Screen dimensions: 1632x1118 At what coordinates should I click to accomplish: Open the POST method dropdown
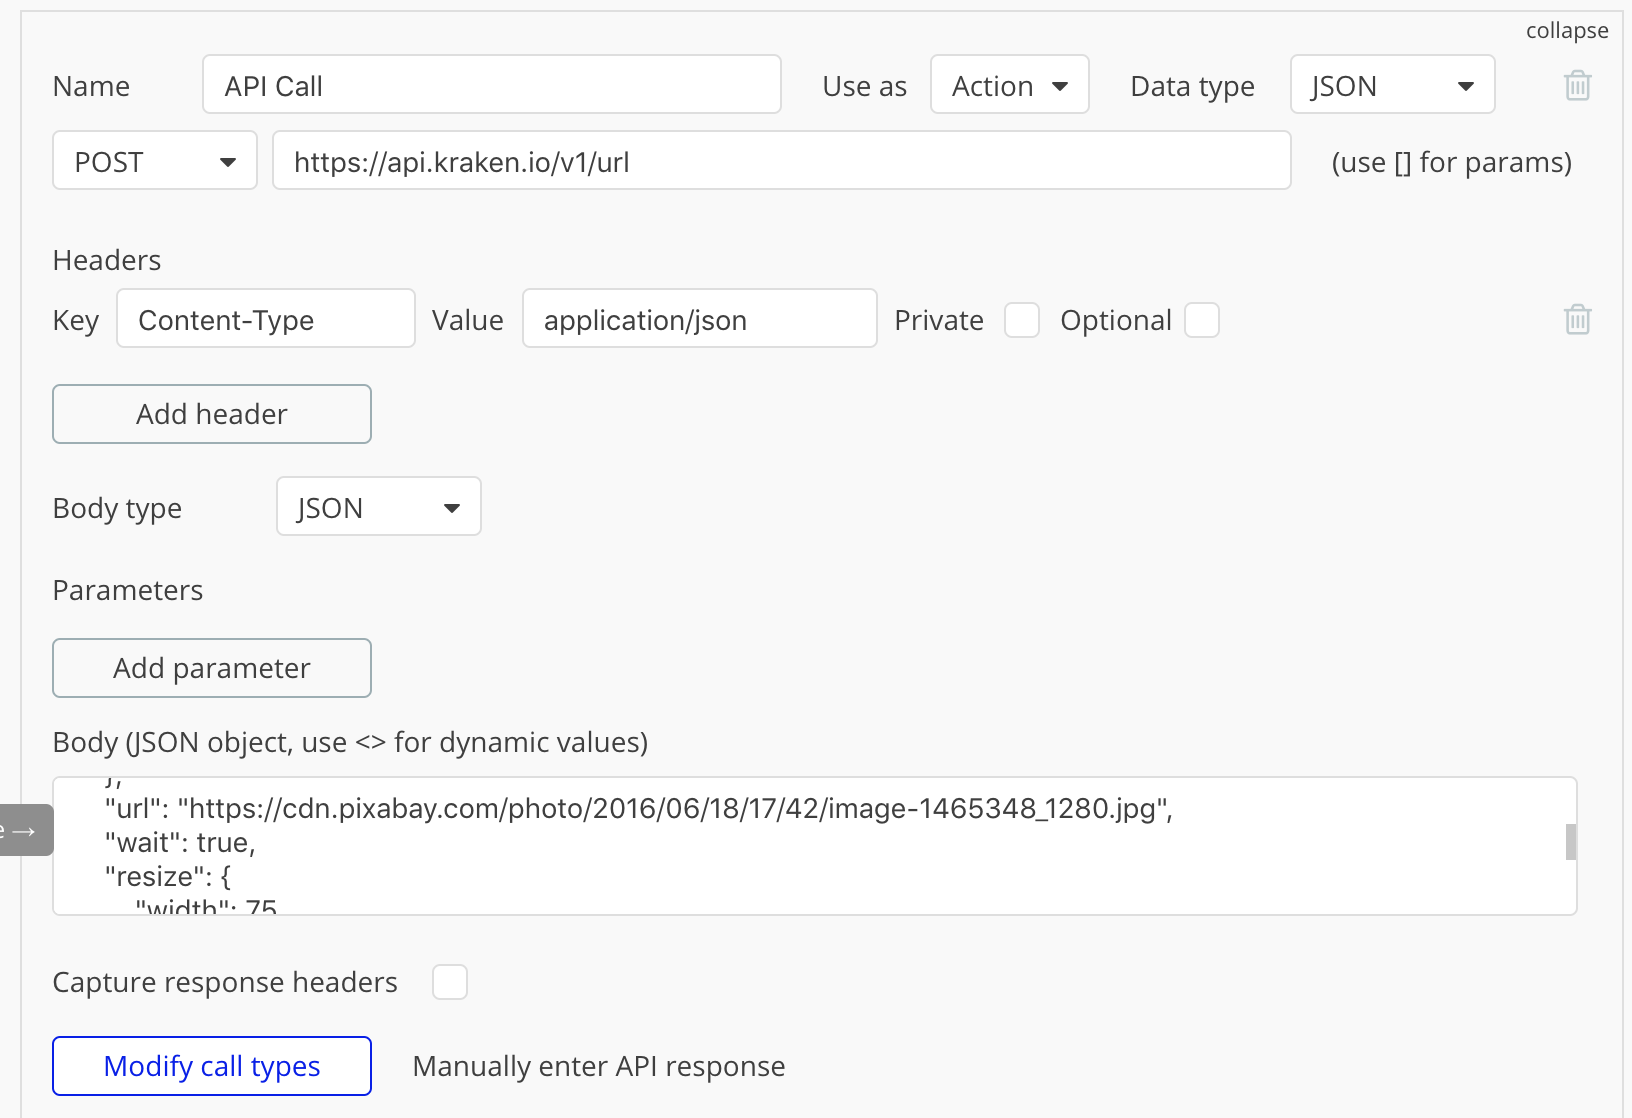[155, 161]
